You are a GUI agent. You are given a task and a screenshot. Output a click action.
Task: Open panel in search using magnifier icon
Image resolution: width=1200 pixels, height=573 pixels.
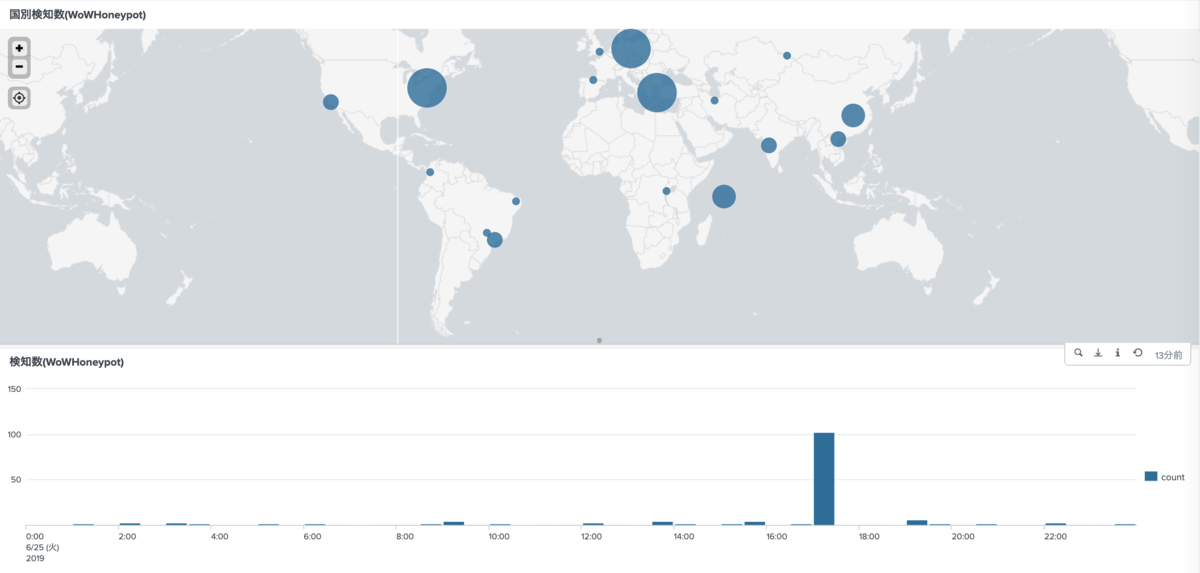1078,353
